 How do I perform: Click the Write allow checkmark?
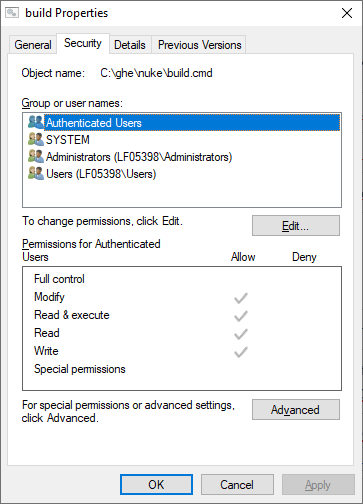[241, 352]
